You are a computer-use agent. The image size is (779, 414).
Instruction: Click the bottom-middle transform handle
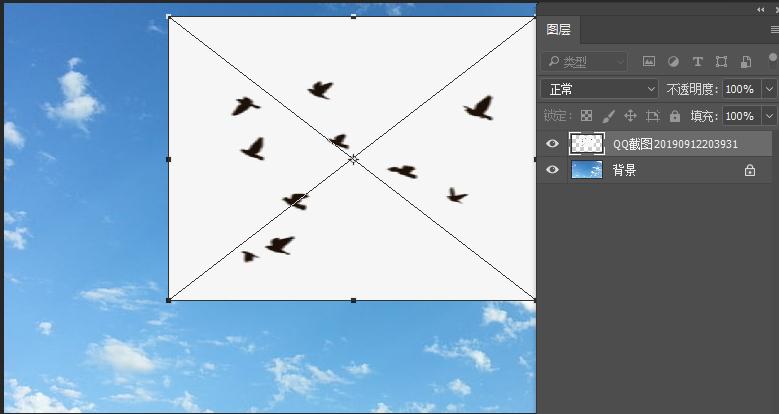(353, 300)
